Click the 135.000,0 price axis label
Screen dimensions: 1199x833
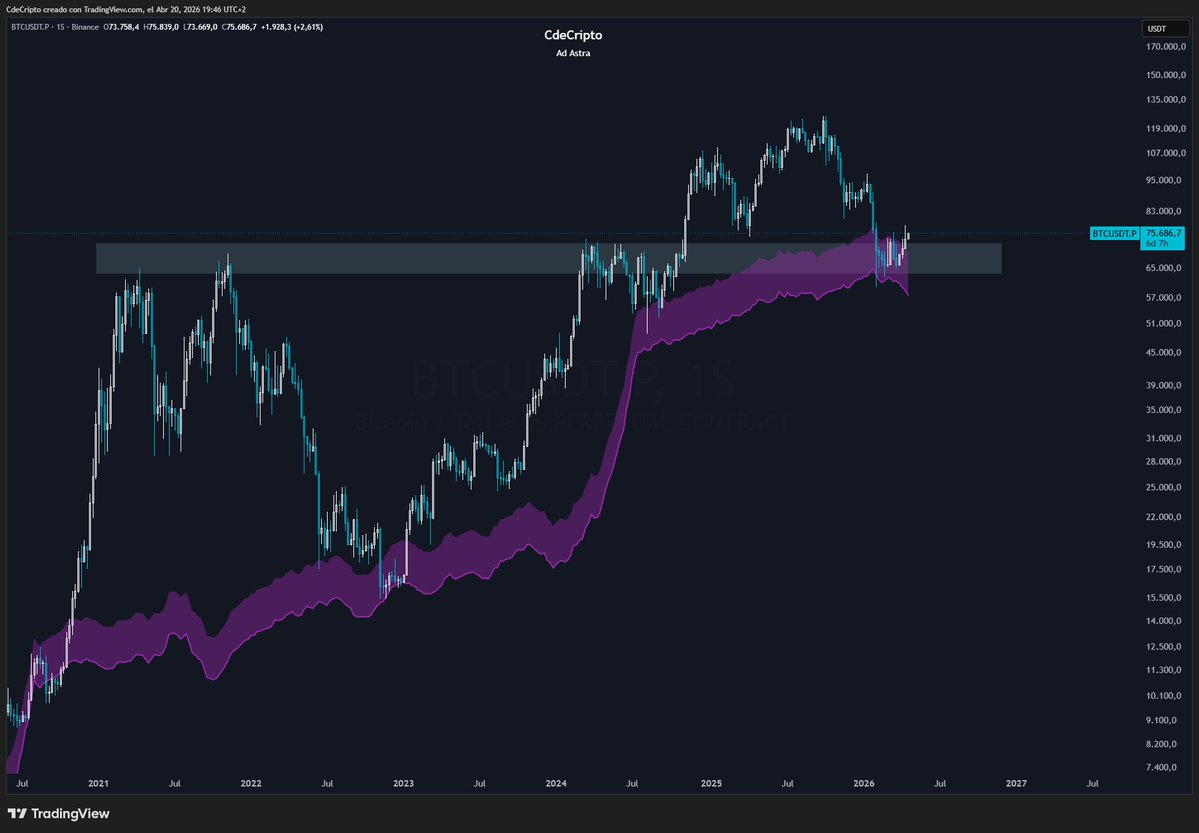pos(1165,99)
